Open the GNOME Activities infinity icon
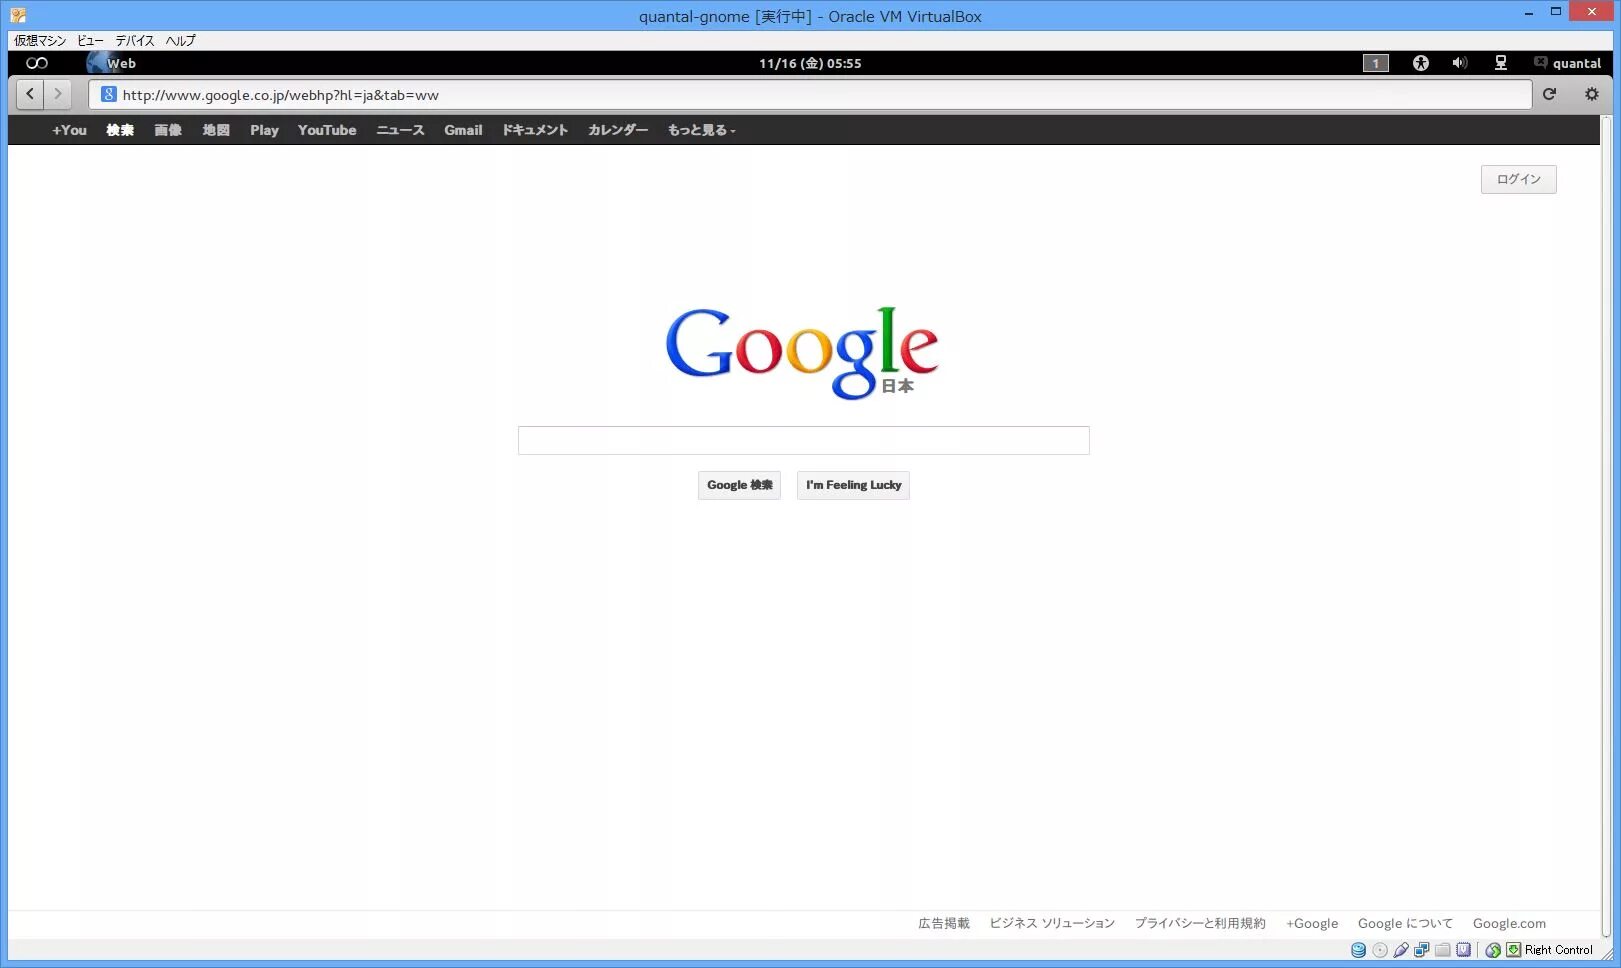 coord(37,63)
